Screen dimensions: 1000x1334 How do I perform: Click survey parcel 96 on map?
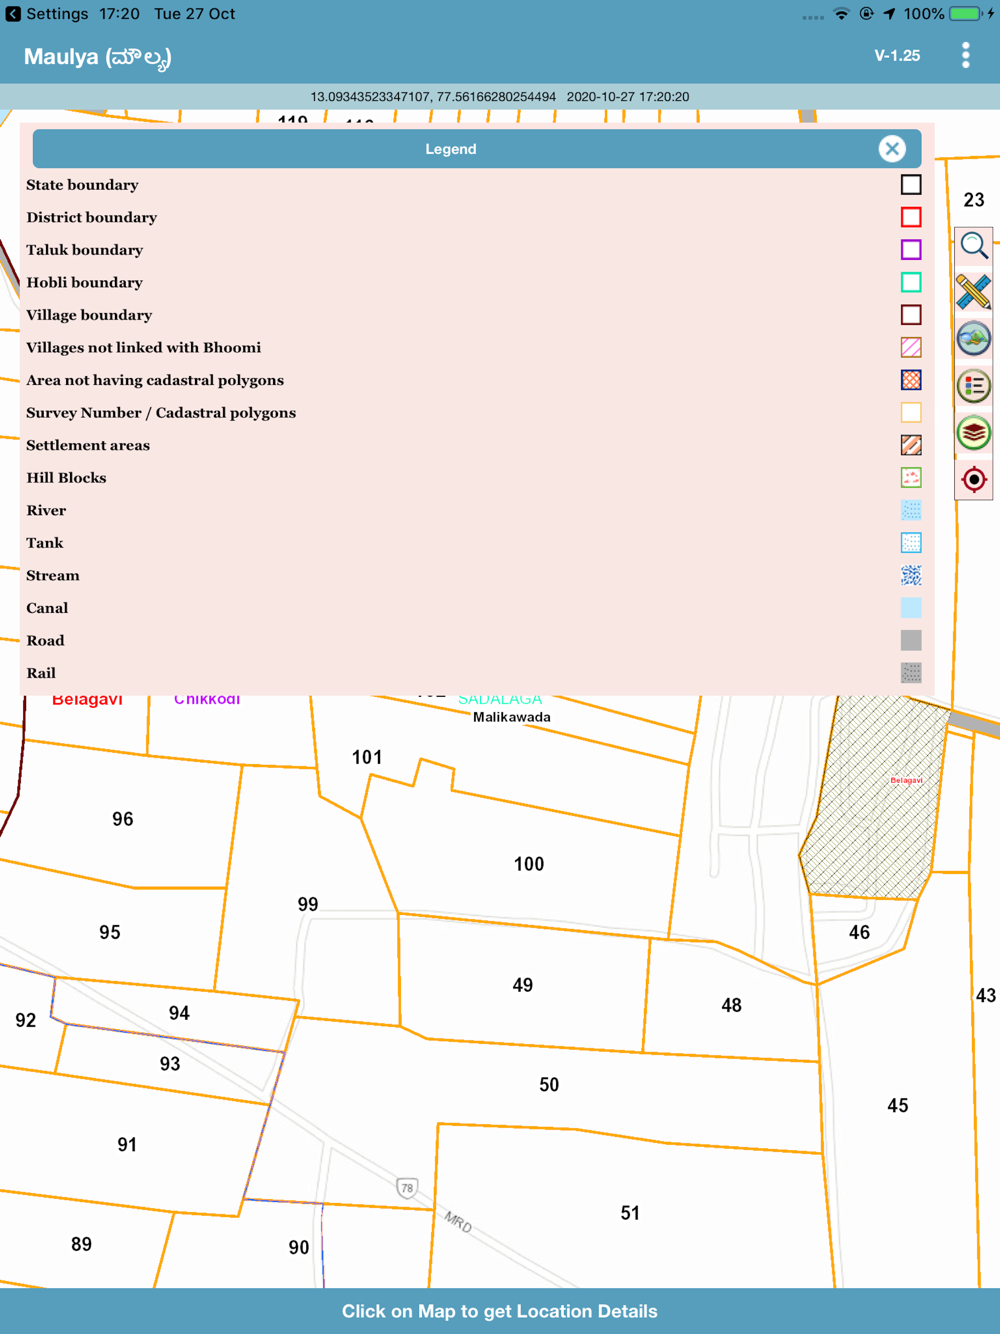coord(123,819)
